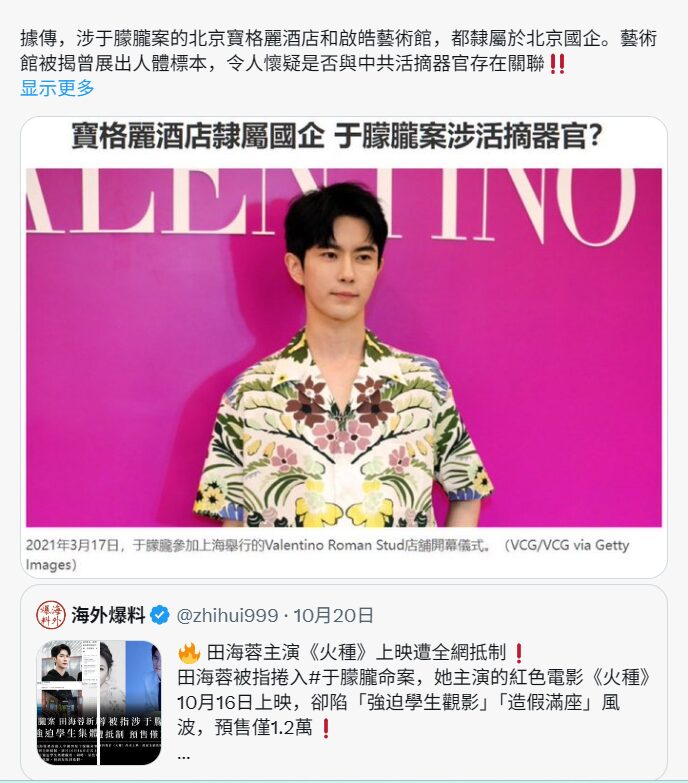Click the double red exclamation emoji after 關聯
The image size is (688, 783).
coord(557,64)
